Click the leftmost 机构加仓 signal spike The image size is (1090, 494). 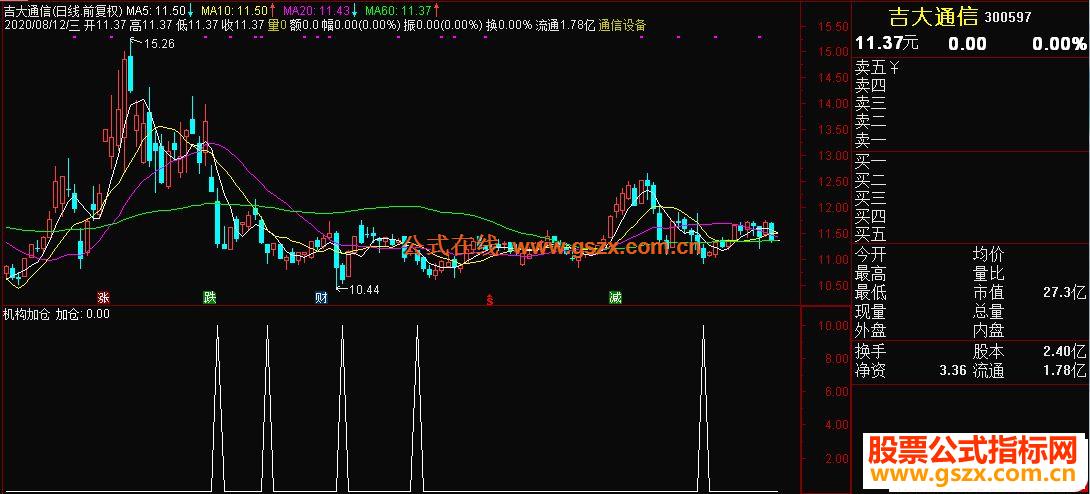[218, 409]
